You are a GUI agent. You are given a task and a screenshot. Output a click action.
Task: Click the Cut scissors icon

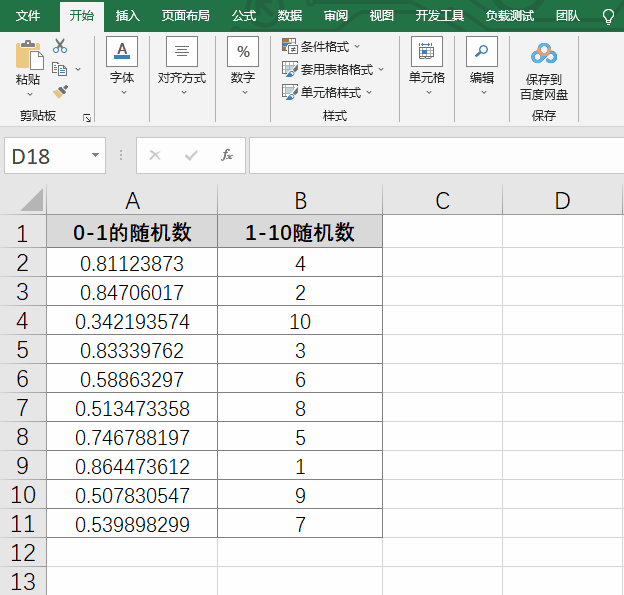[x=60, y=46]
